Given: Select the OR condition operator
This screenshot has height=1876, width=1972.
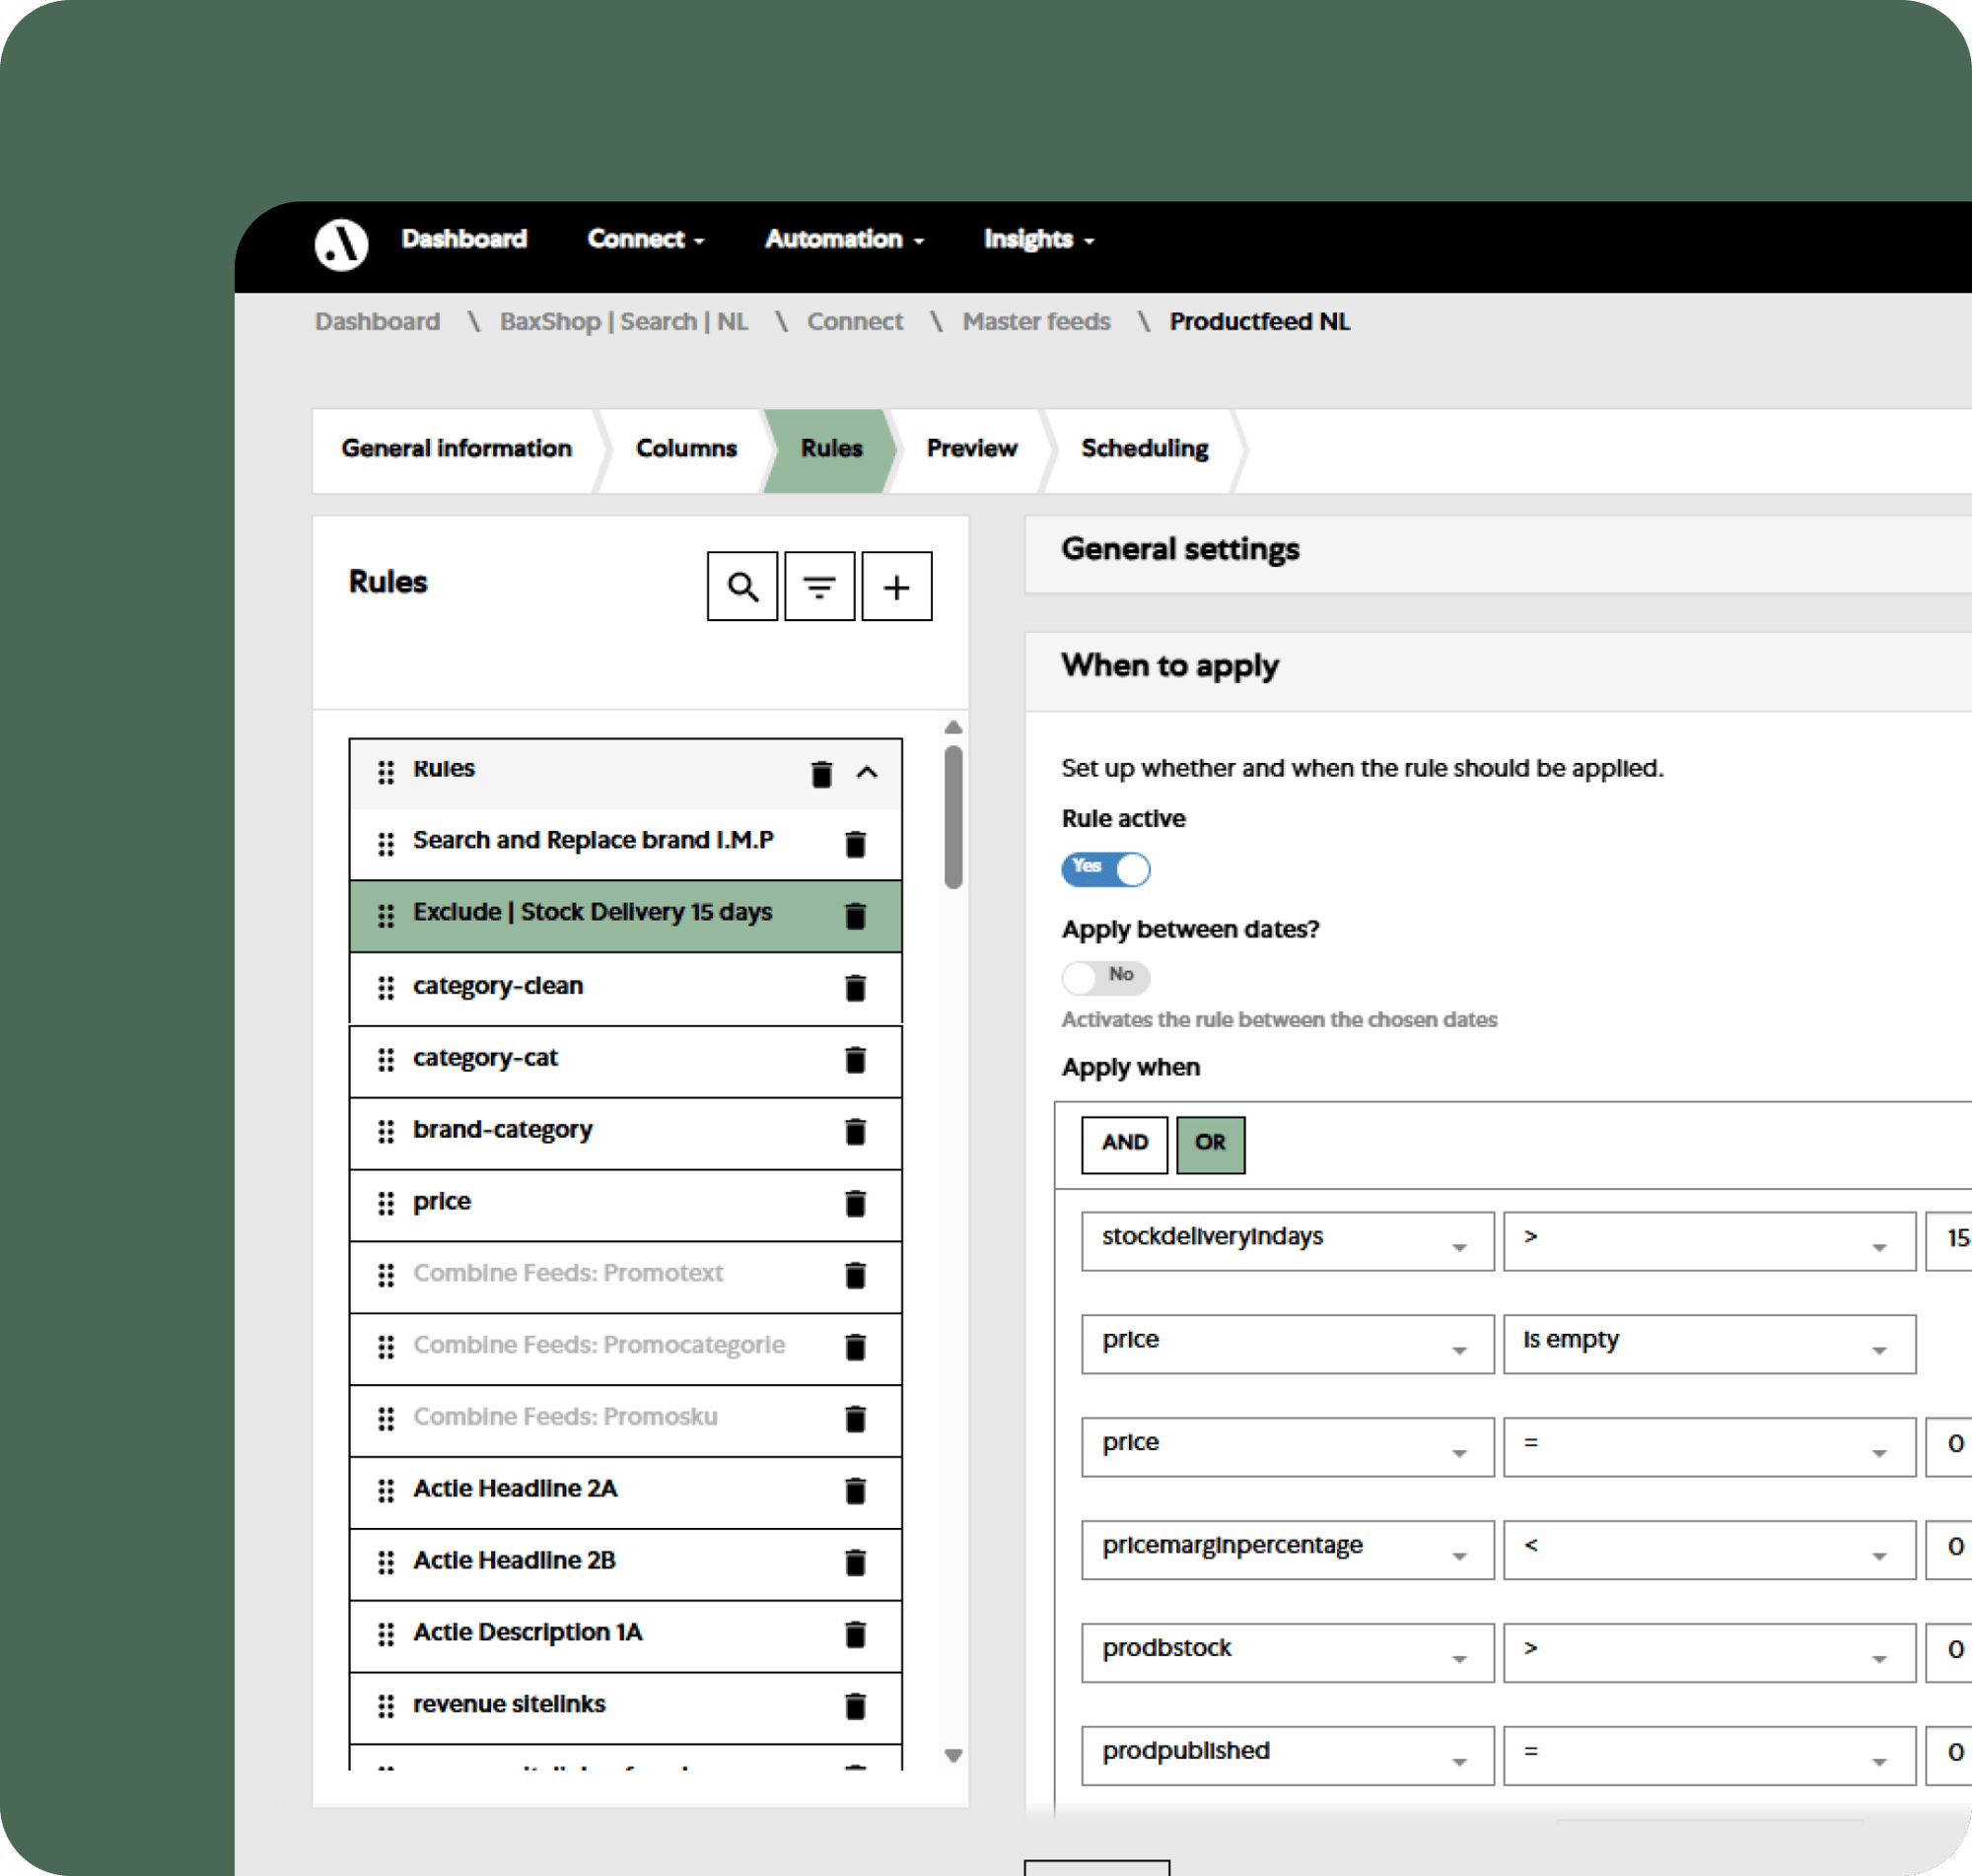Looking at the screenshot, I should 1210,1144.
